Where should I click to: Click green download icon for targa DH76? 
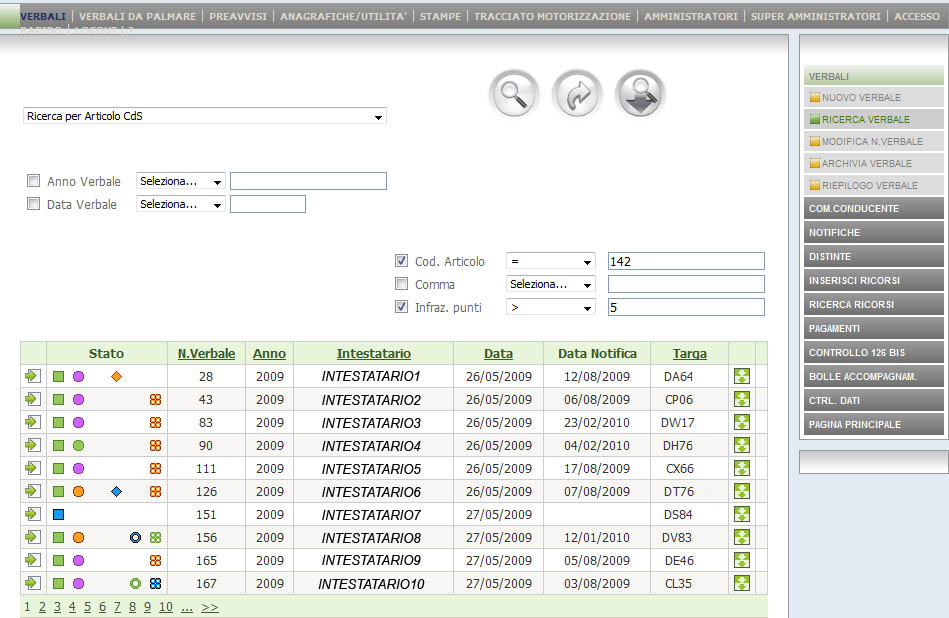pos(742,445)
